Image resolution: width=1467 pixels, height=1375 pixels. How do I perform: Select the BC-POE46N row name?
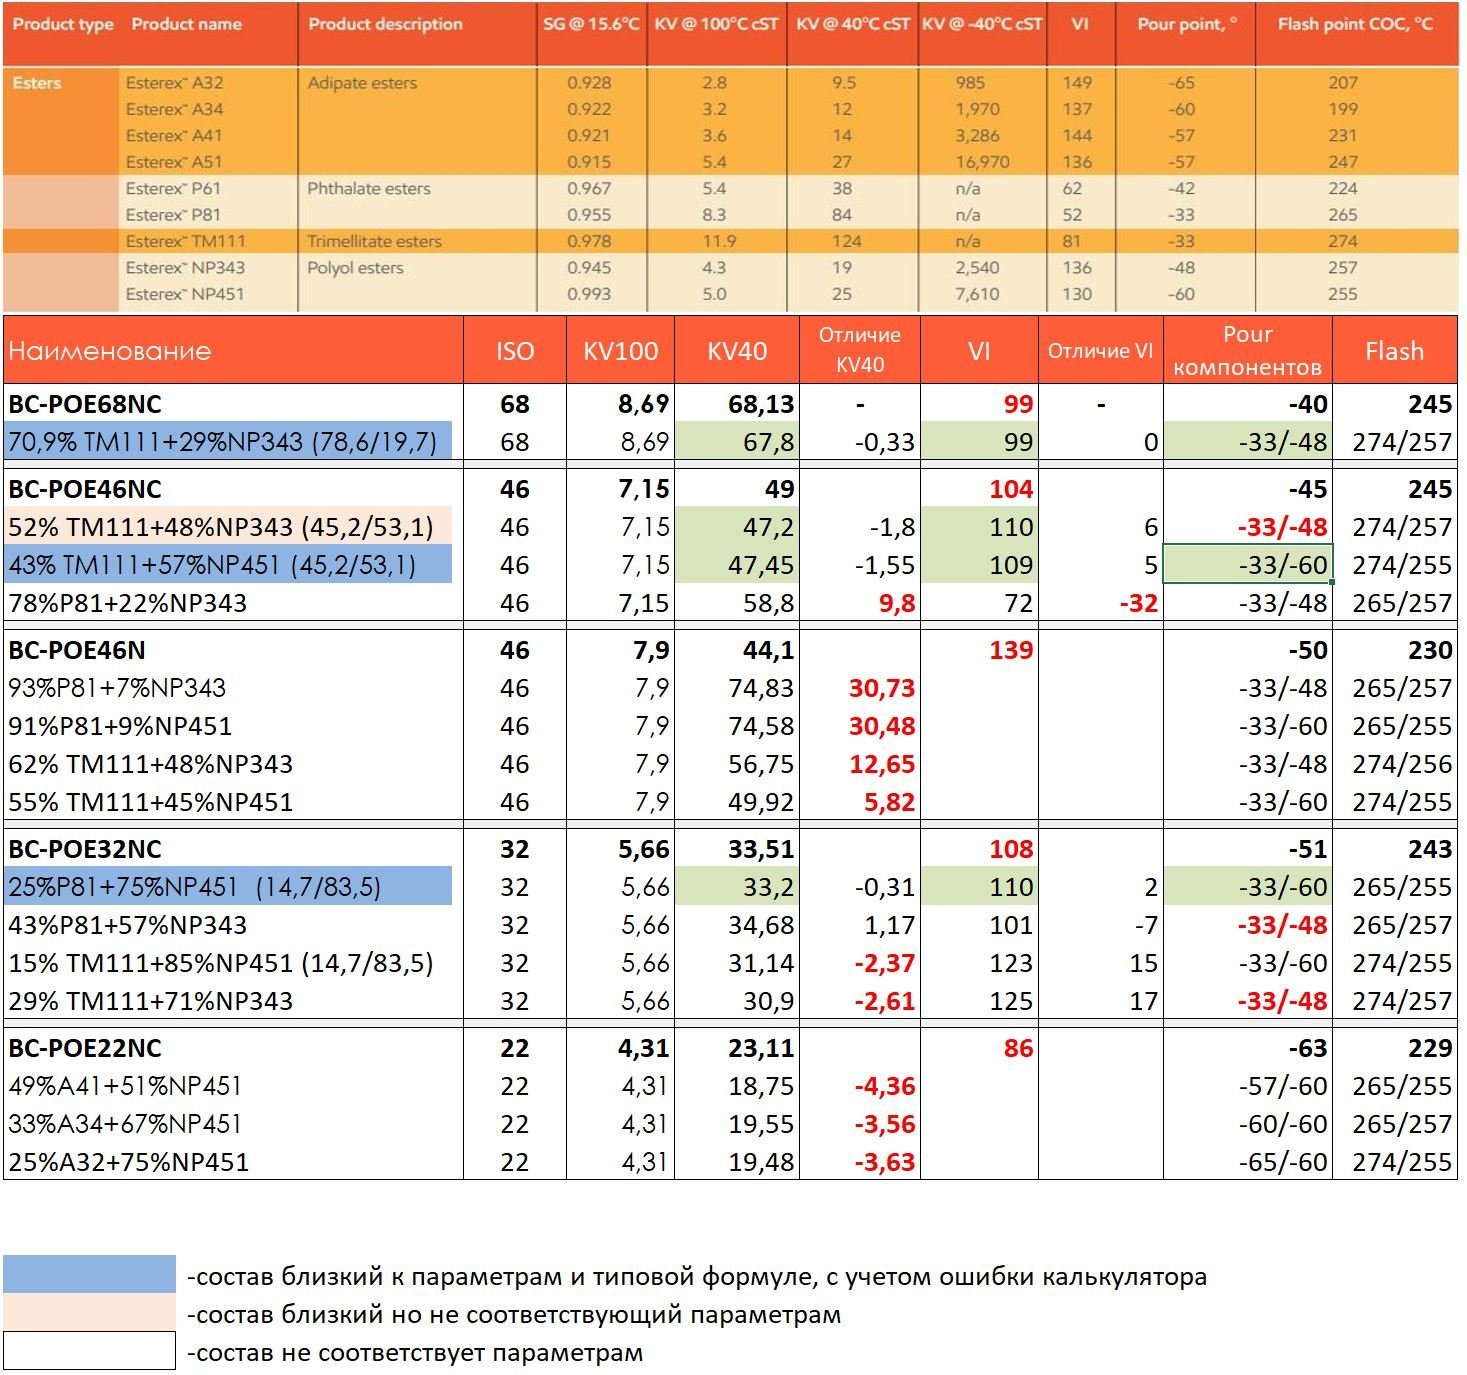(77, 650)
